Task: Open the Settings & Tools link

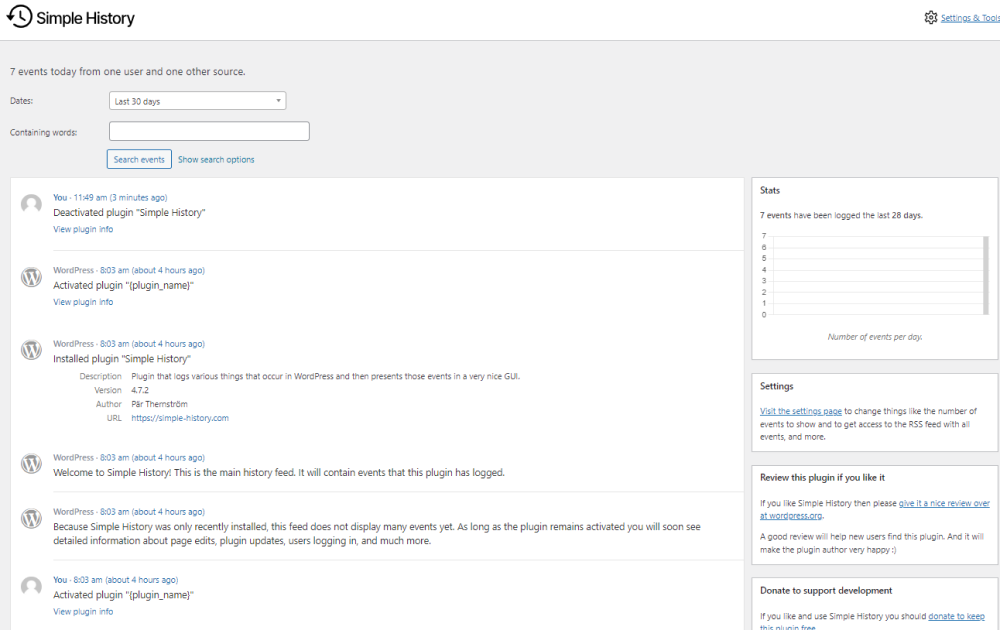Action: [970, 18]
